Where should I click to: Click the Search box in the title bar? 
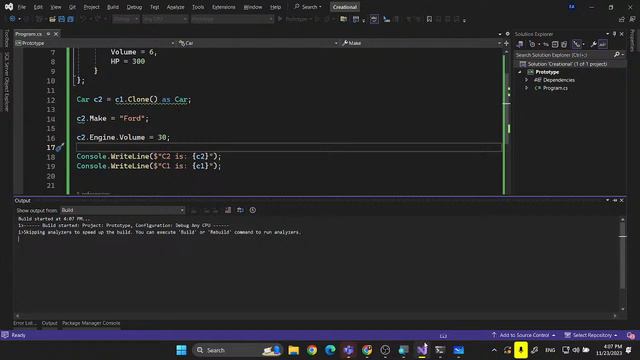308,7
